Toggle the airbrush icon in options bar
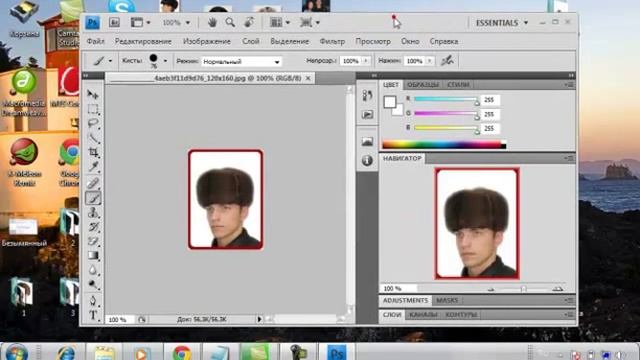The image size is (640, 360). click(447, 61)
